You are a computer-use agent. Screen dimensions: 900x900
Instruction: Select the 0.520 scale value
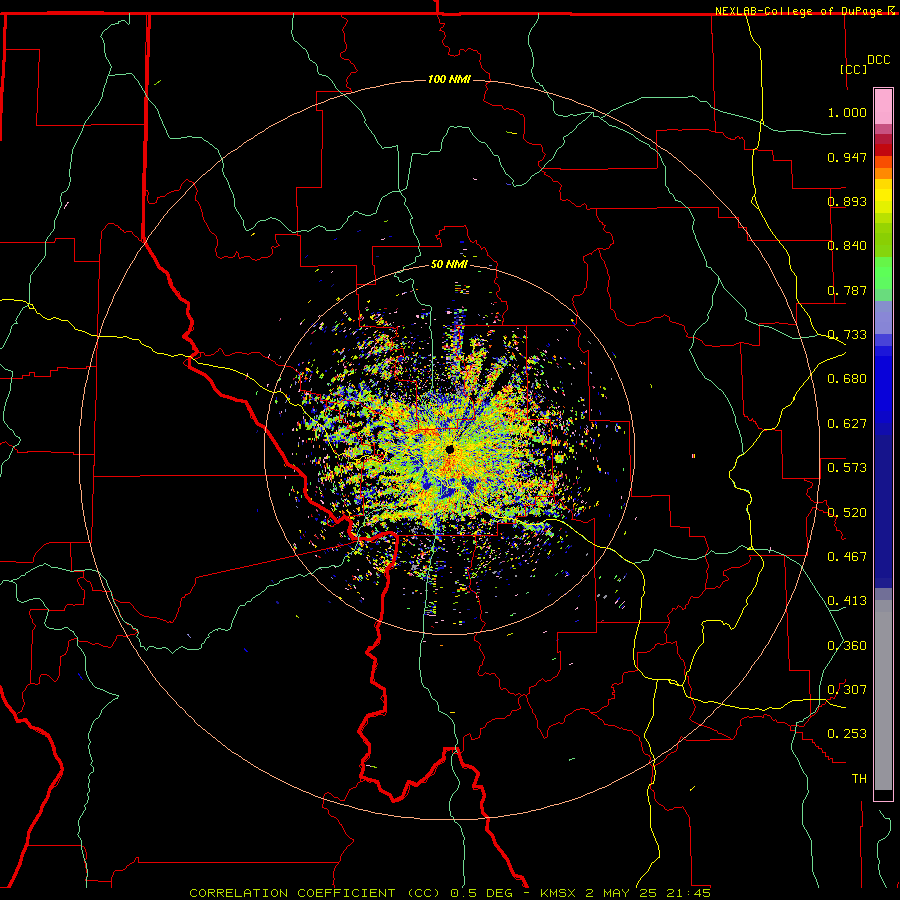click(847, 513)
